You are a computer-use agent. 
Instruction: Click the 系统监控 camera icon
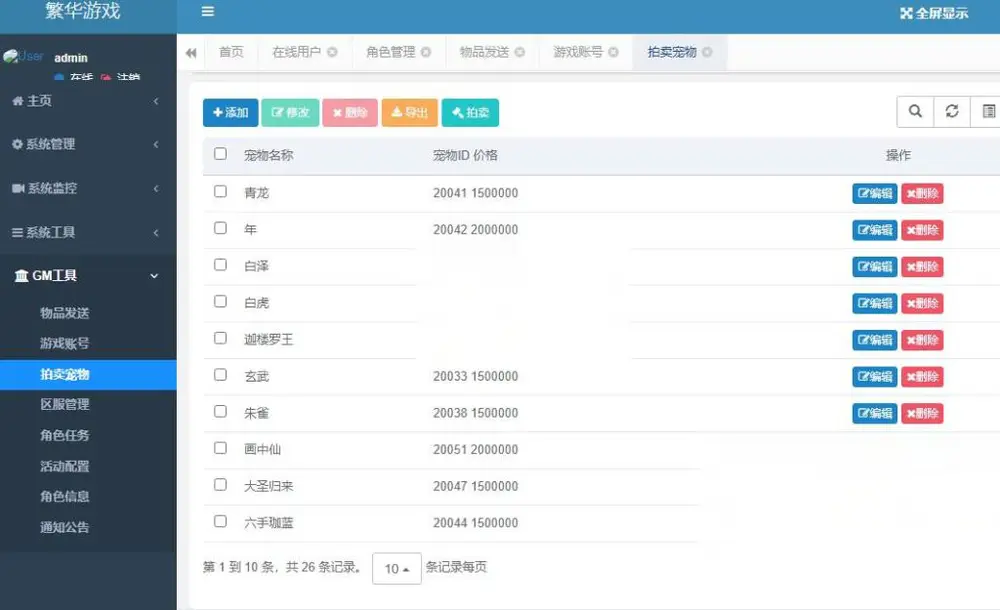click(x=18, y=188)
